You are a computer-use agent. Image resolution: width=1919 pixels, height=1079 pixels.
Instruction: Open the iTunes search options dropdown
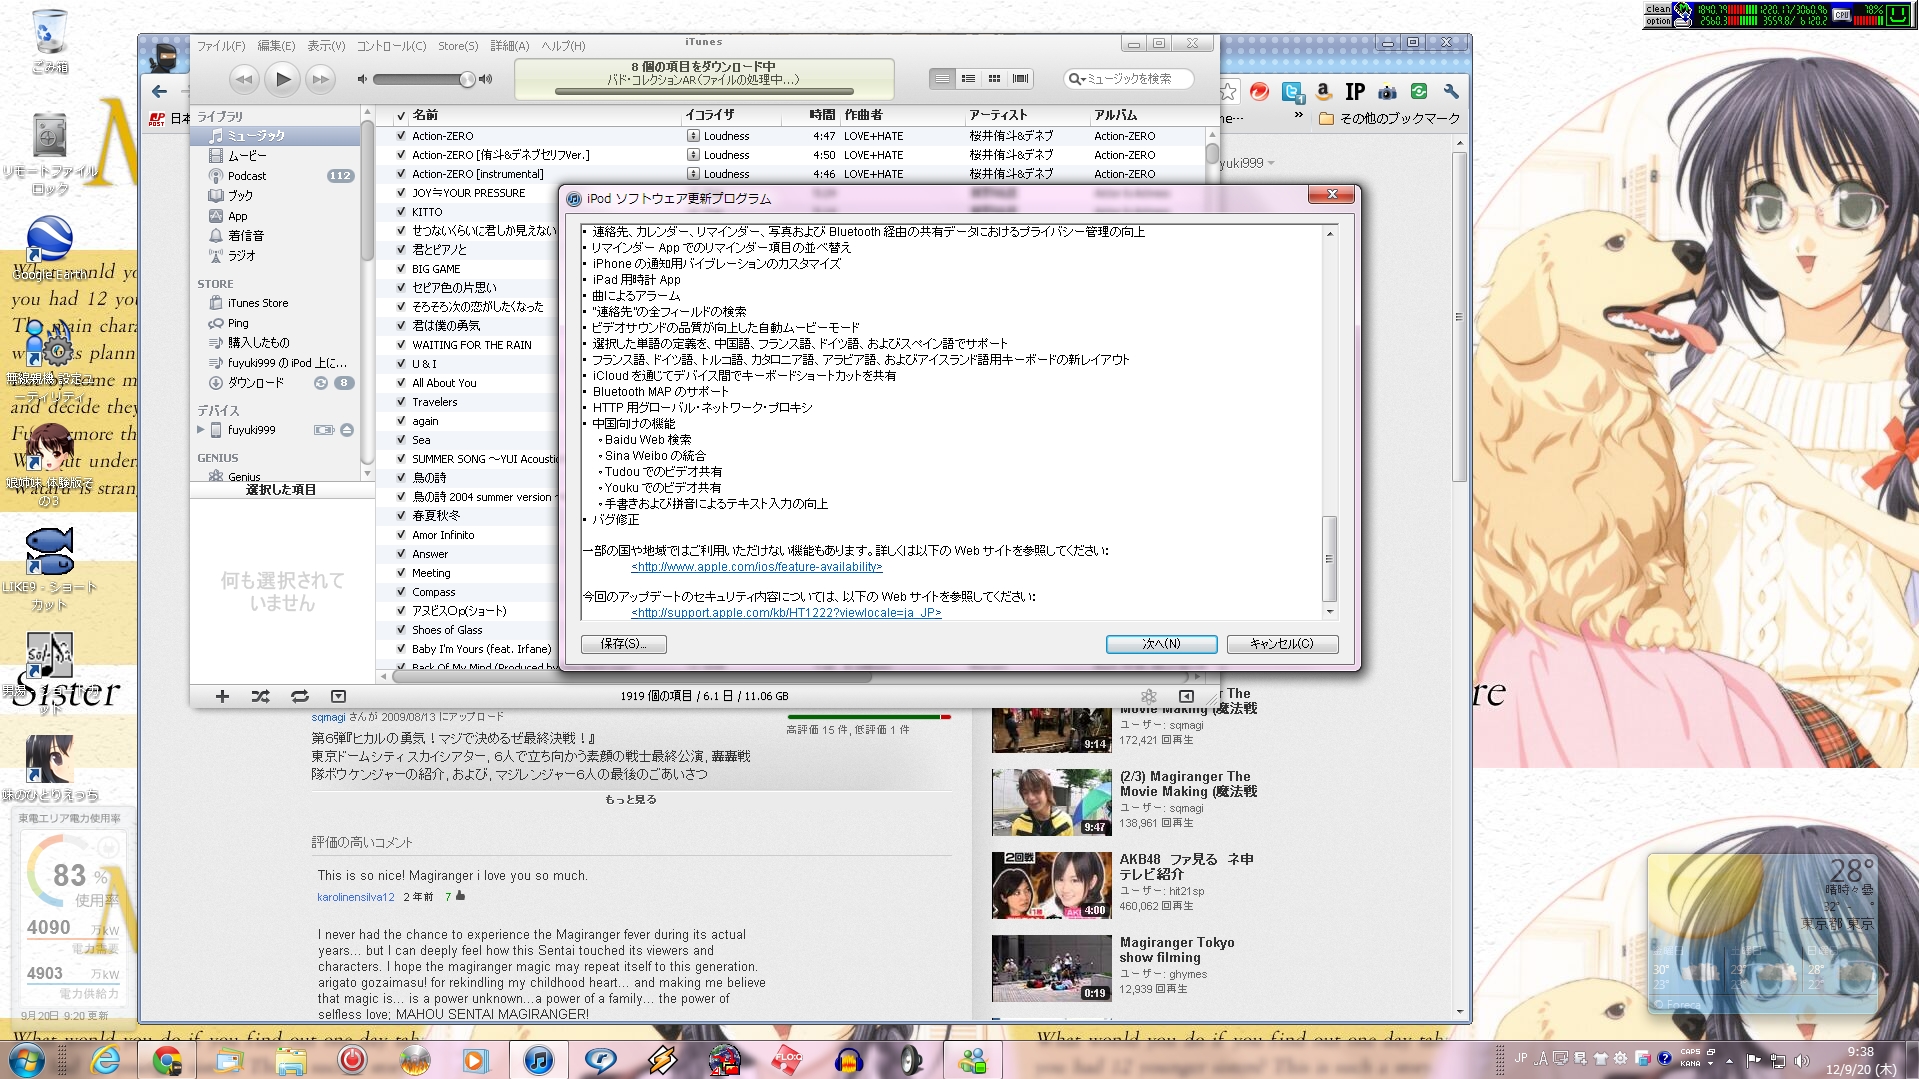pyautogui.click(x=1077, y=79)
